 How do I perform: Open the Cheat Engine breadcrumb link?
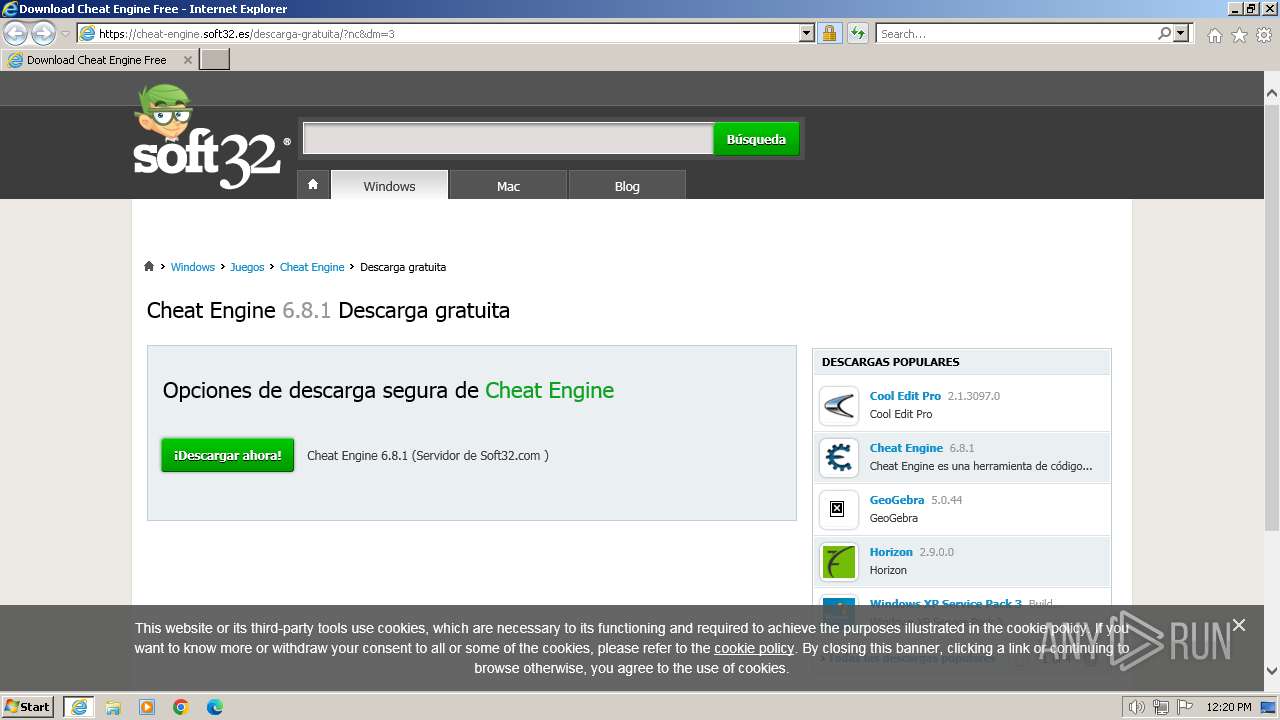coord(312,267)
